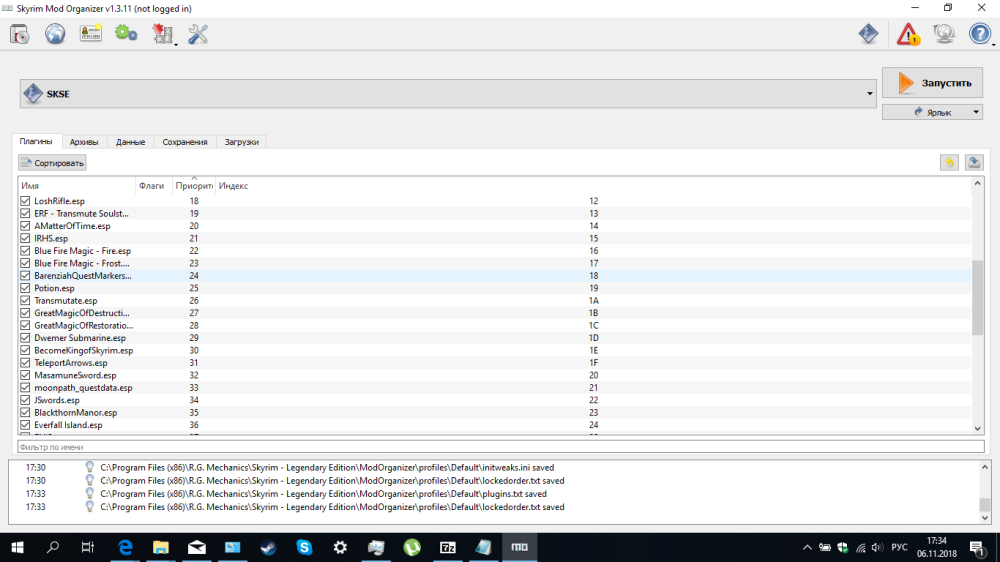Open Settings wrench and screwdriver icon
This screenshot has height=562, width=1000.
(198, 34)
